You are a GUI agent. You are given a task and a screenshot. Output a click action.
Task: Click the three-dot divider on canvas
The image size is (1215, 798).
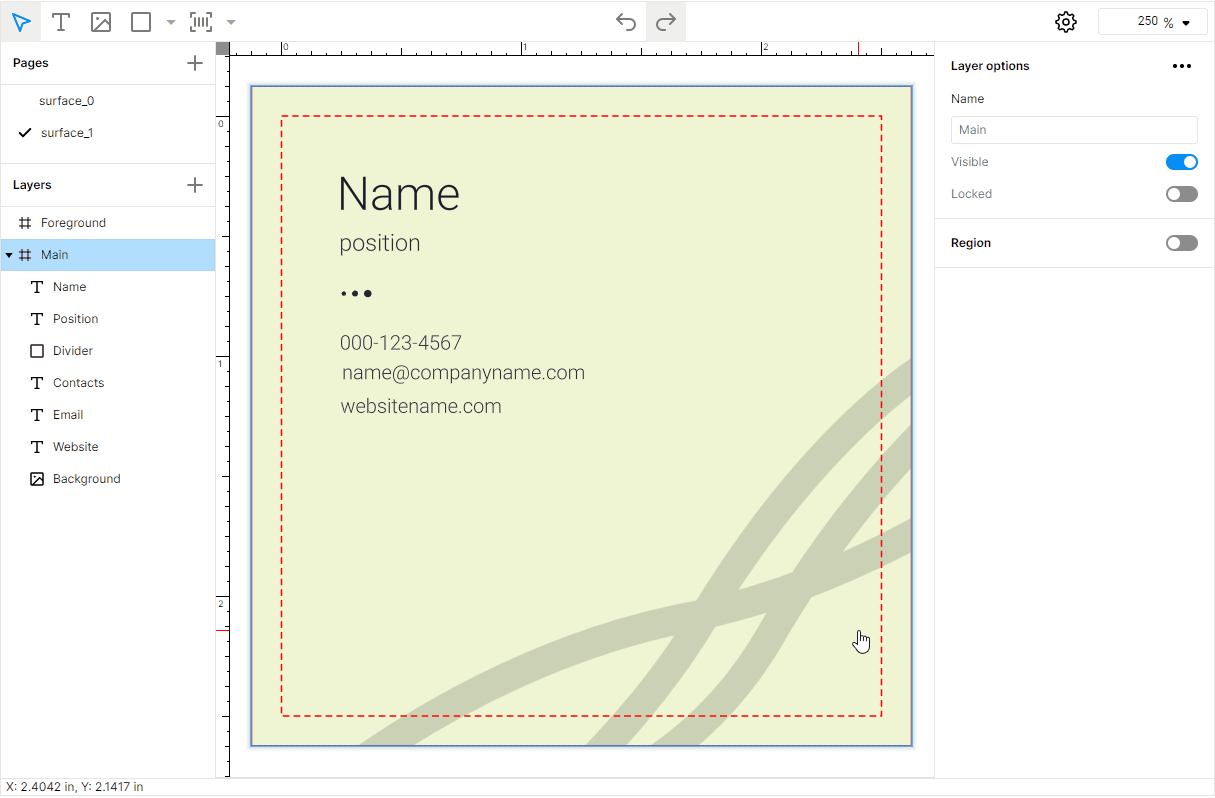(x=357, y=294)
